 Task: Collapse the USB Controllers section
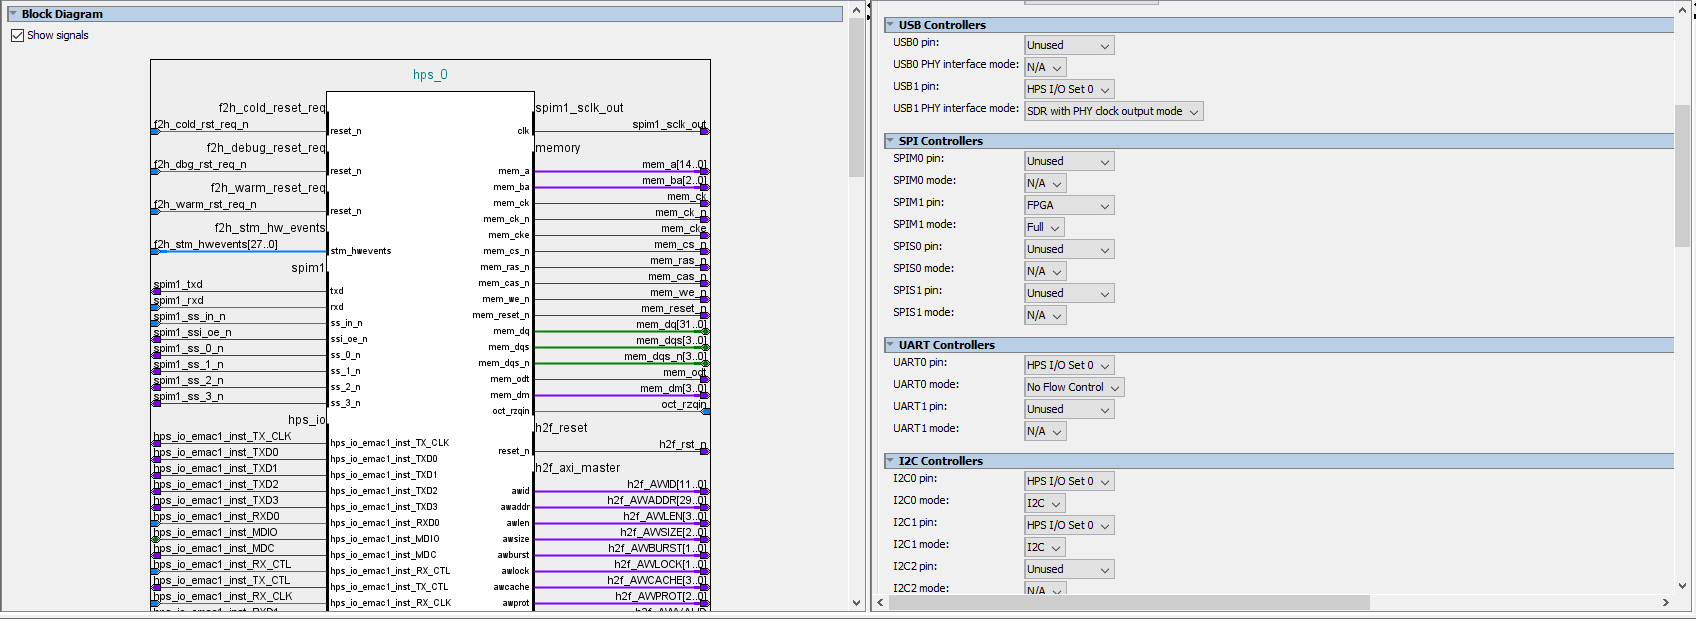click(890, 25)
